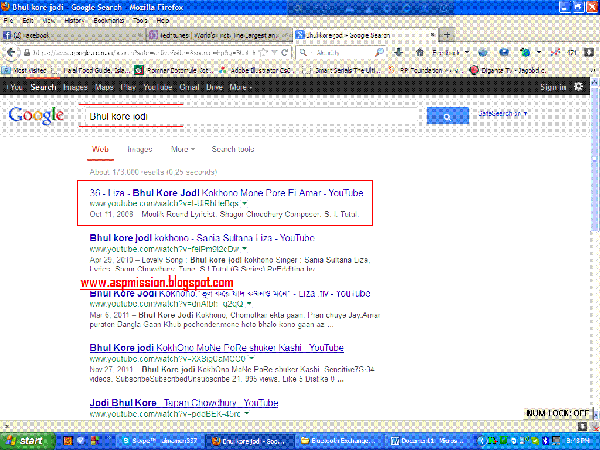Click Search tools option
The height and width of the screenshot is (450, 600).
coord(233,149)
